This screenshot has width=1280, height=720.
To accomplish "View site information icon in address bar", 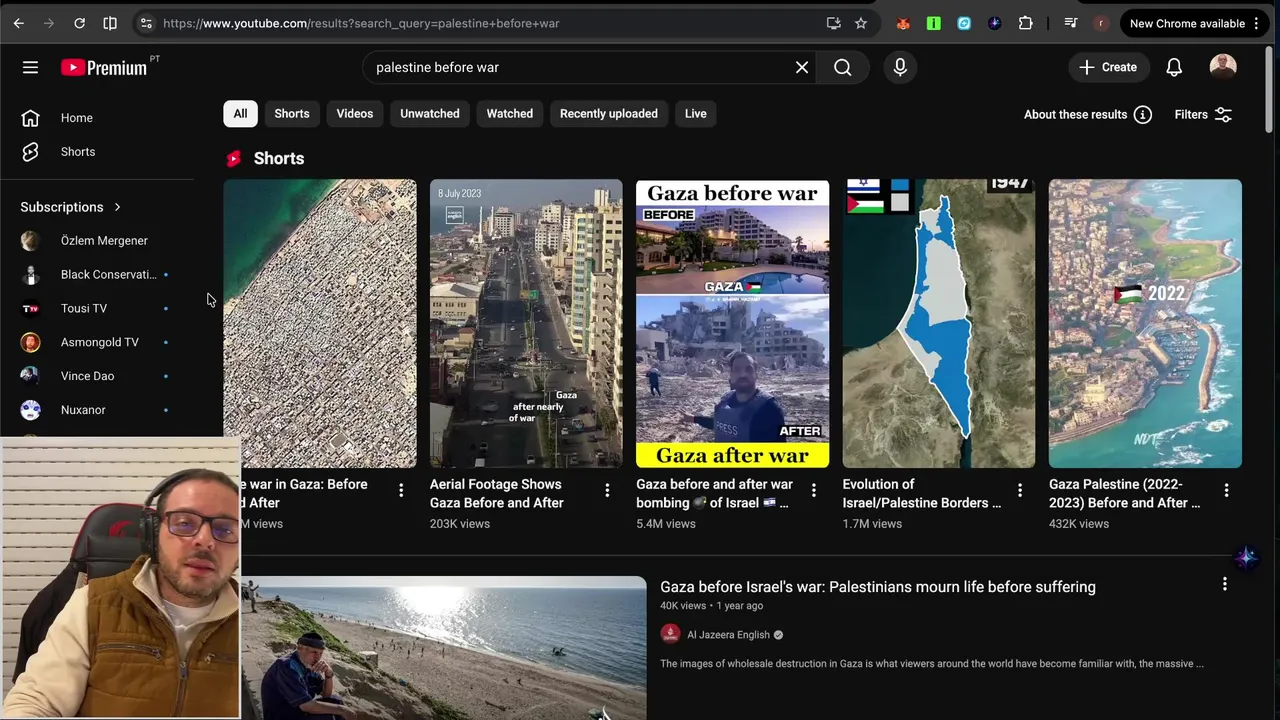I will click(146, 23).
